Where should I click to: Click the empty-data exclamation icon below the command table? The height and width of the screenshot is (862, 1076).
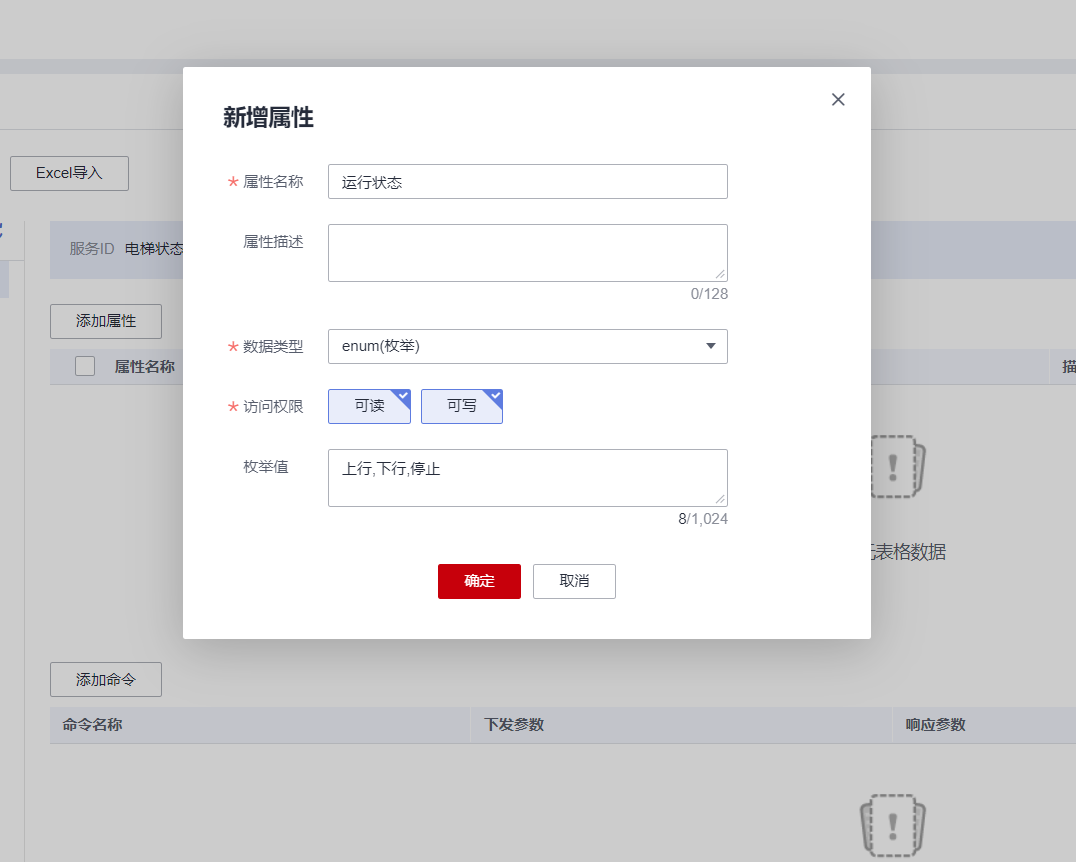(892, 825)
